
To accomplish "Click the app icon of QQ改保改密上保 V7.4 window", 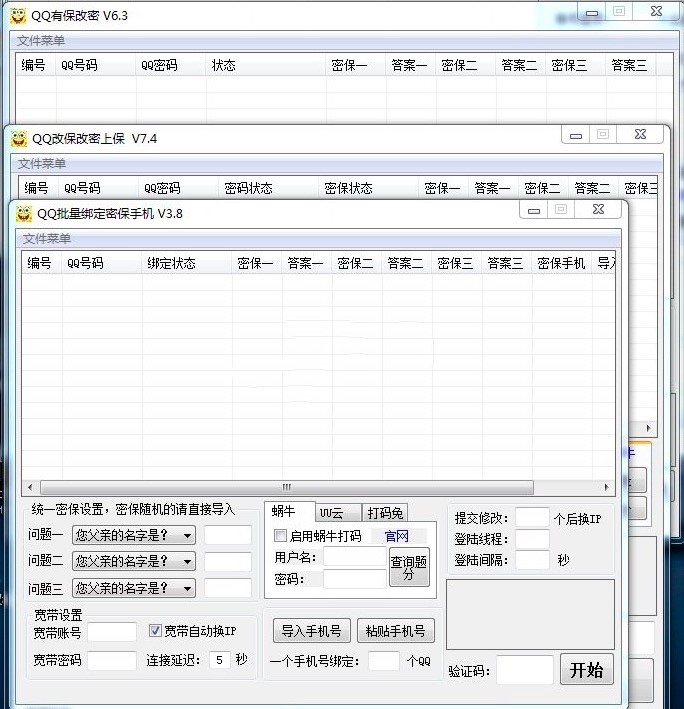I will (19, 139).
